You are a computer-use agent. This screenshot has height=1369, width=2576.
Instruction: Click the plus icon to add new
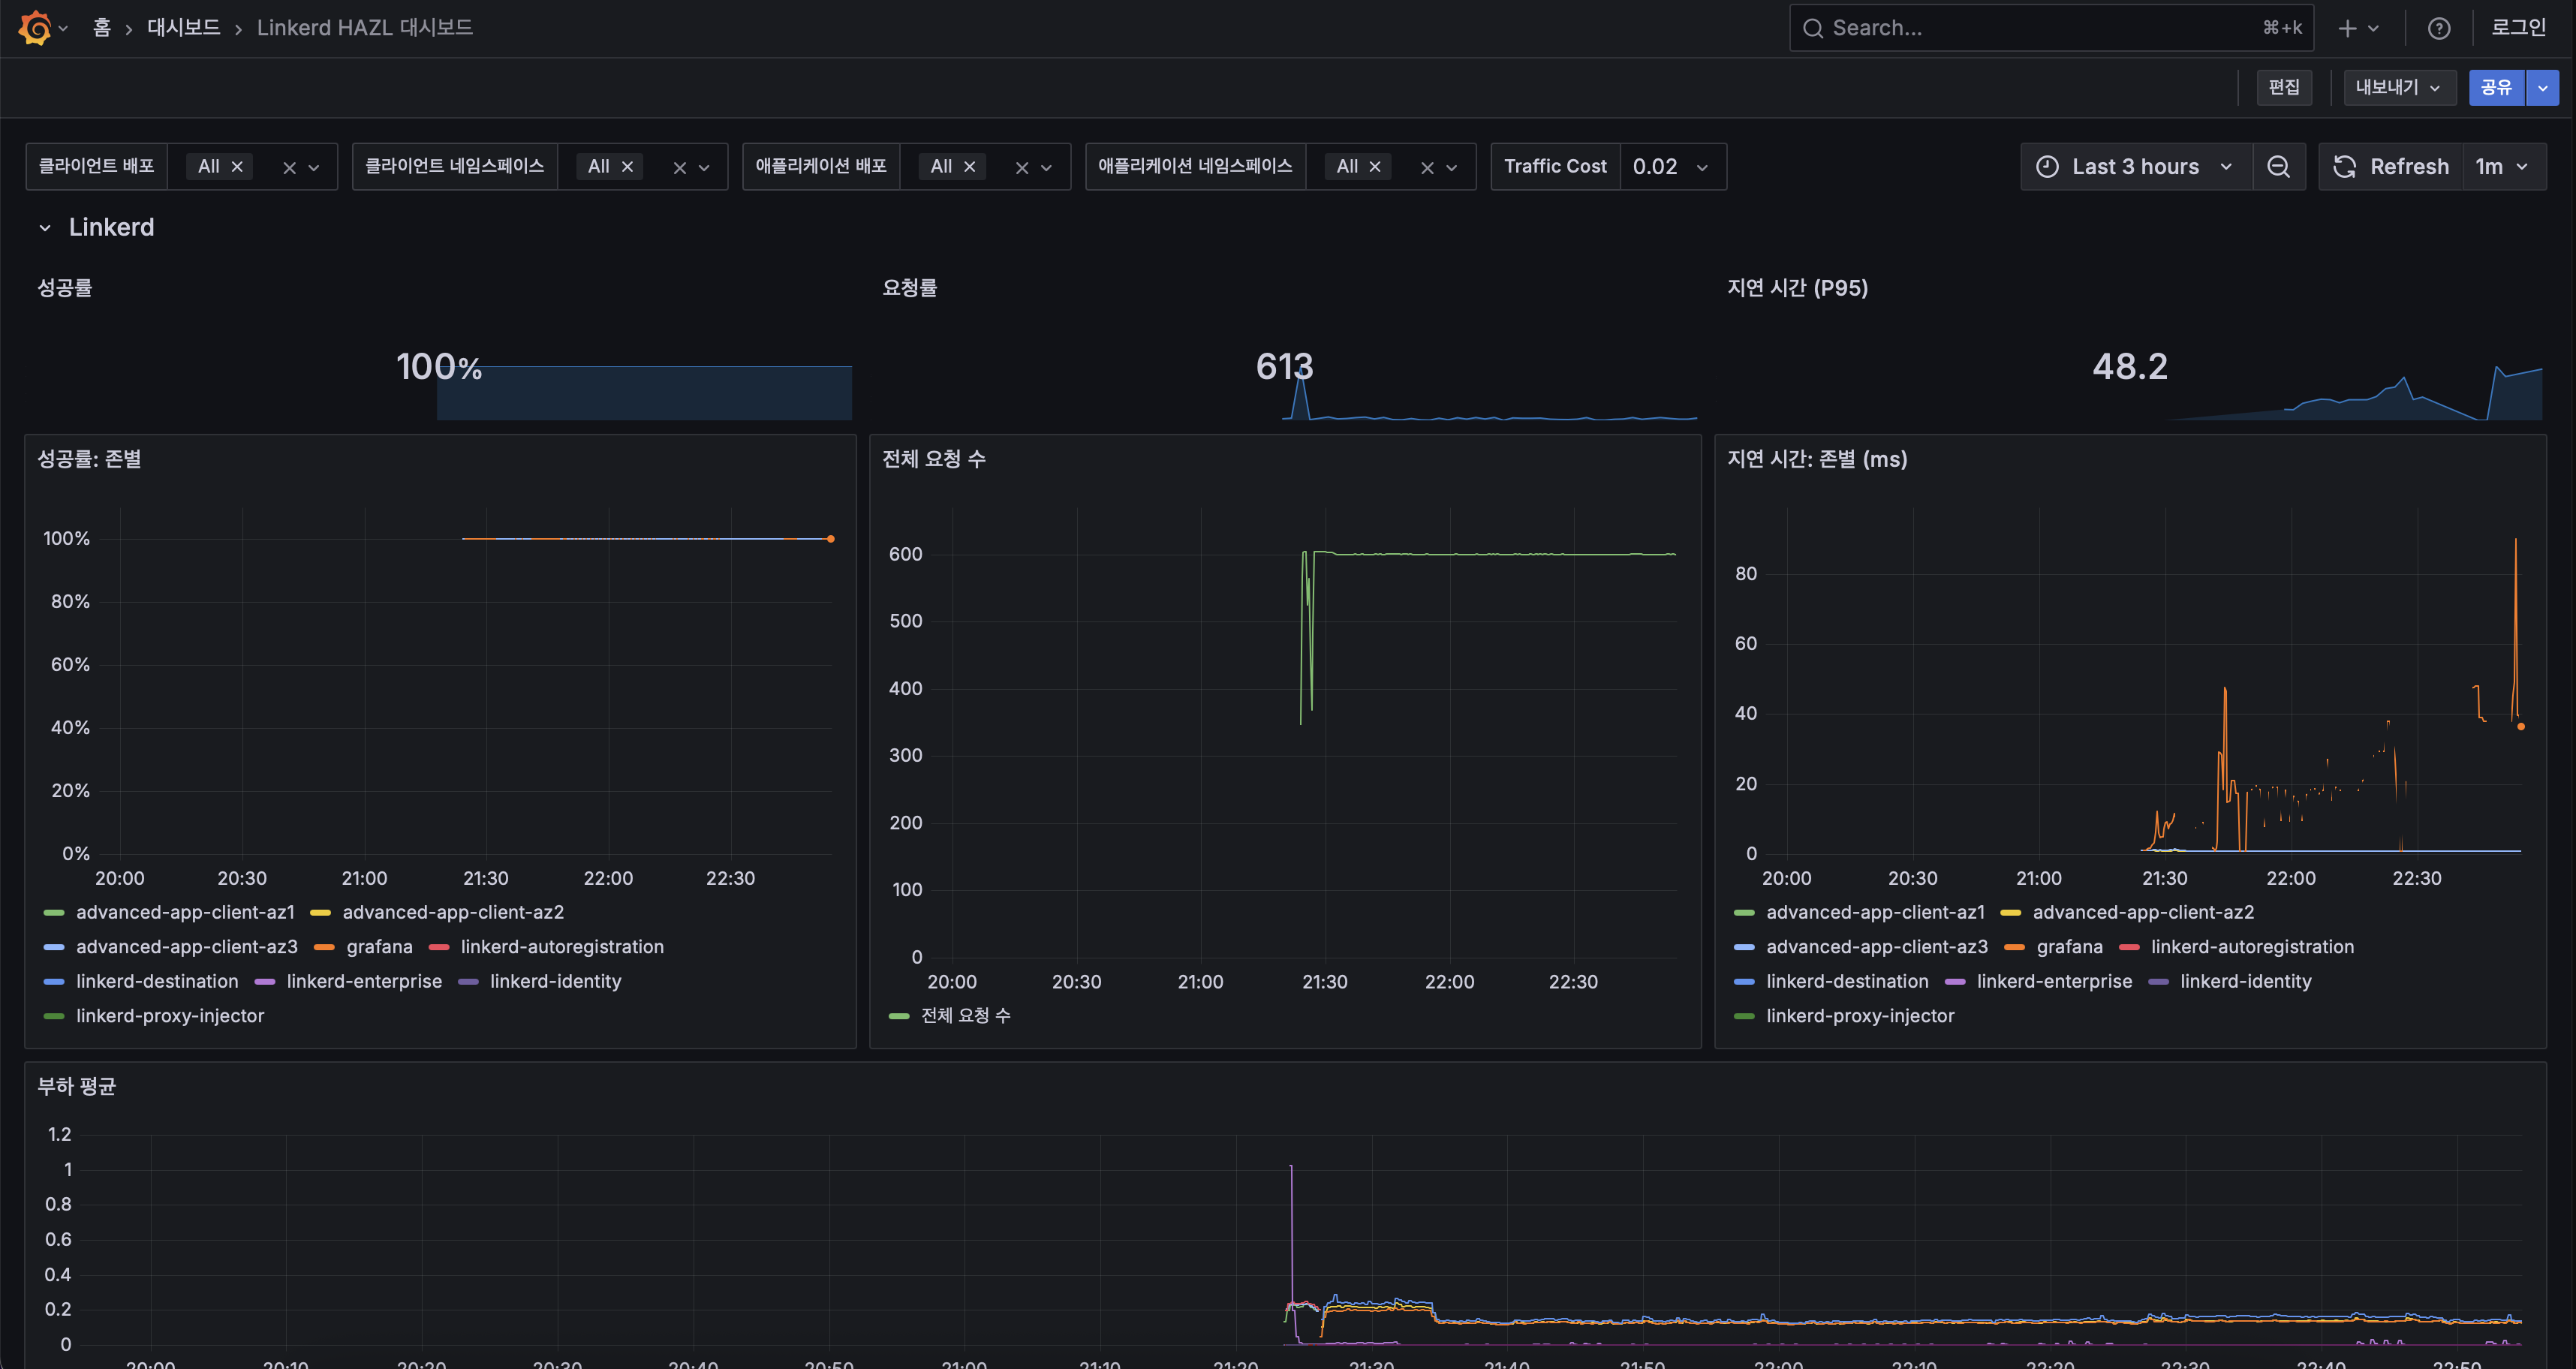2347,28
